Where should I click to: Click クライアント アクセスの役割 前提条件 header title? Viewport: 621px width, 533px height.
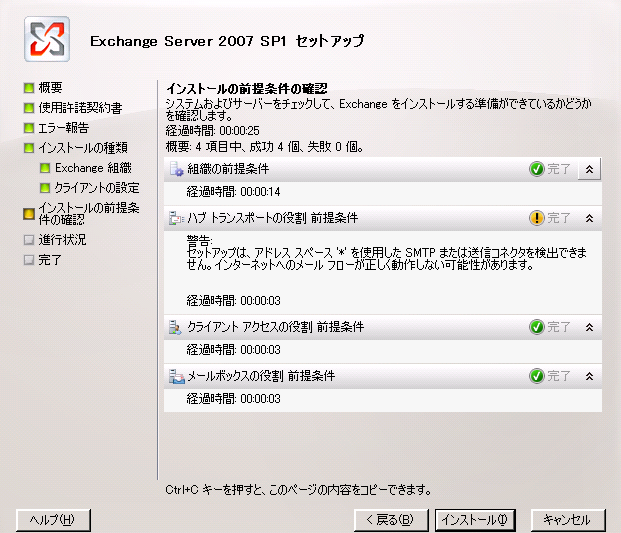click(275, 327)
